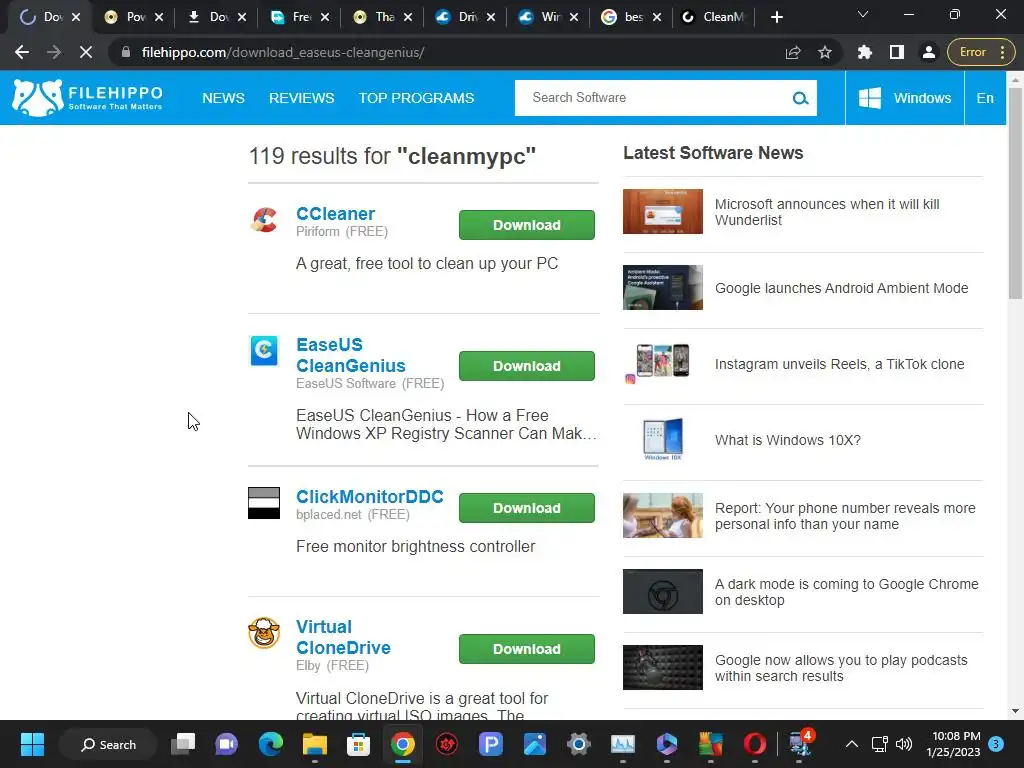Open the Chrome profile avatar icon
Viewport: 1024px width, 768px height.
tap(929, 52)
